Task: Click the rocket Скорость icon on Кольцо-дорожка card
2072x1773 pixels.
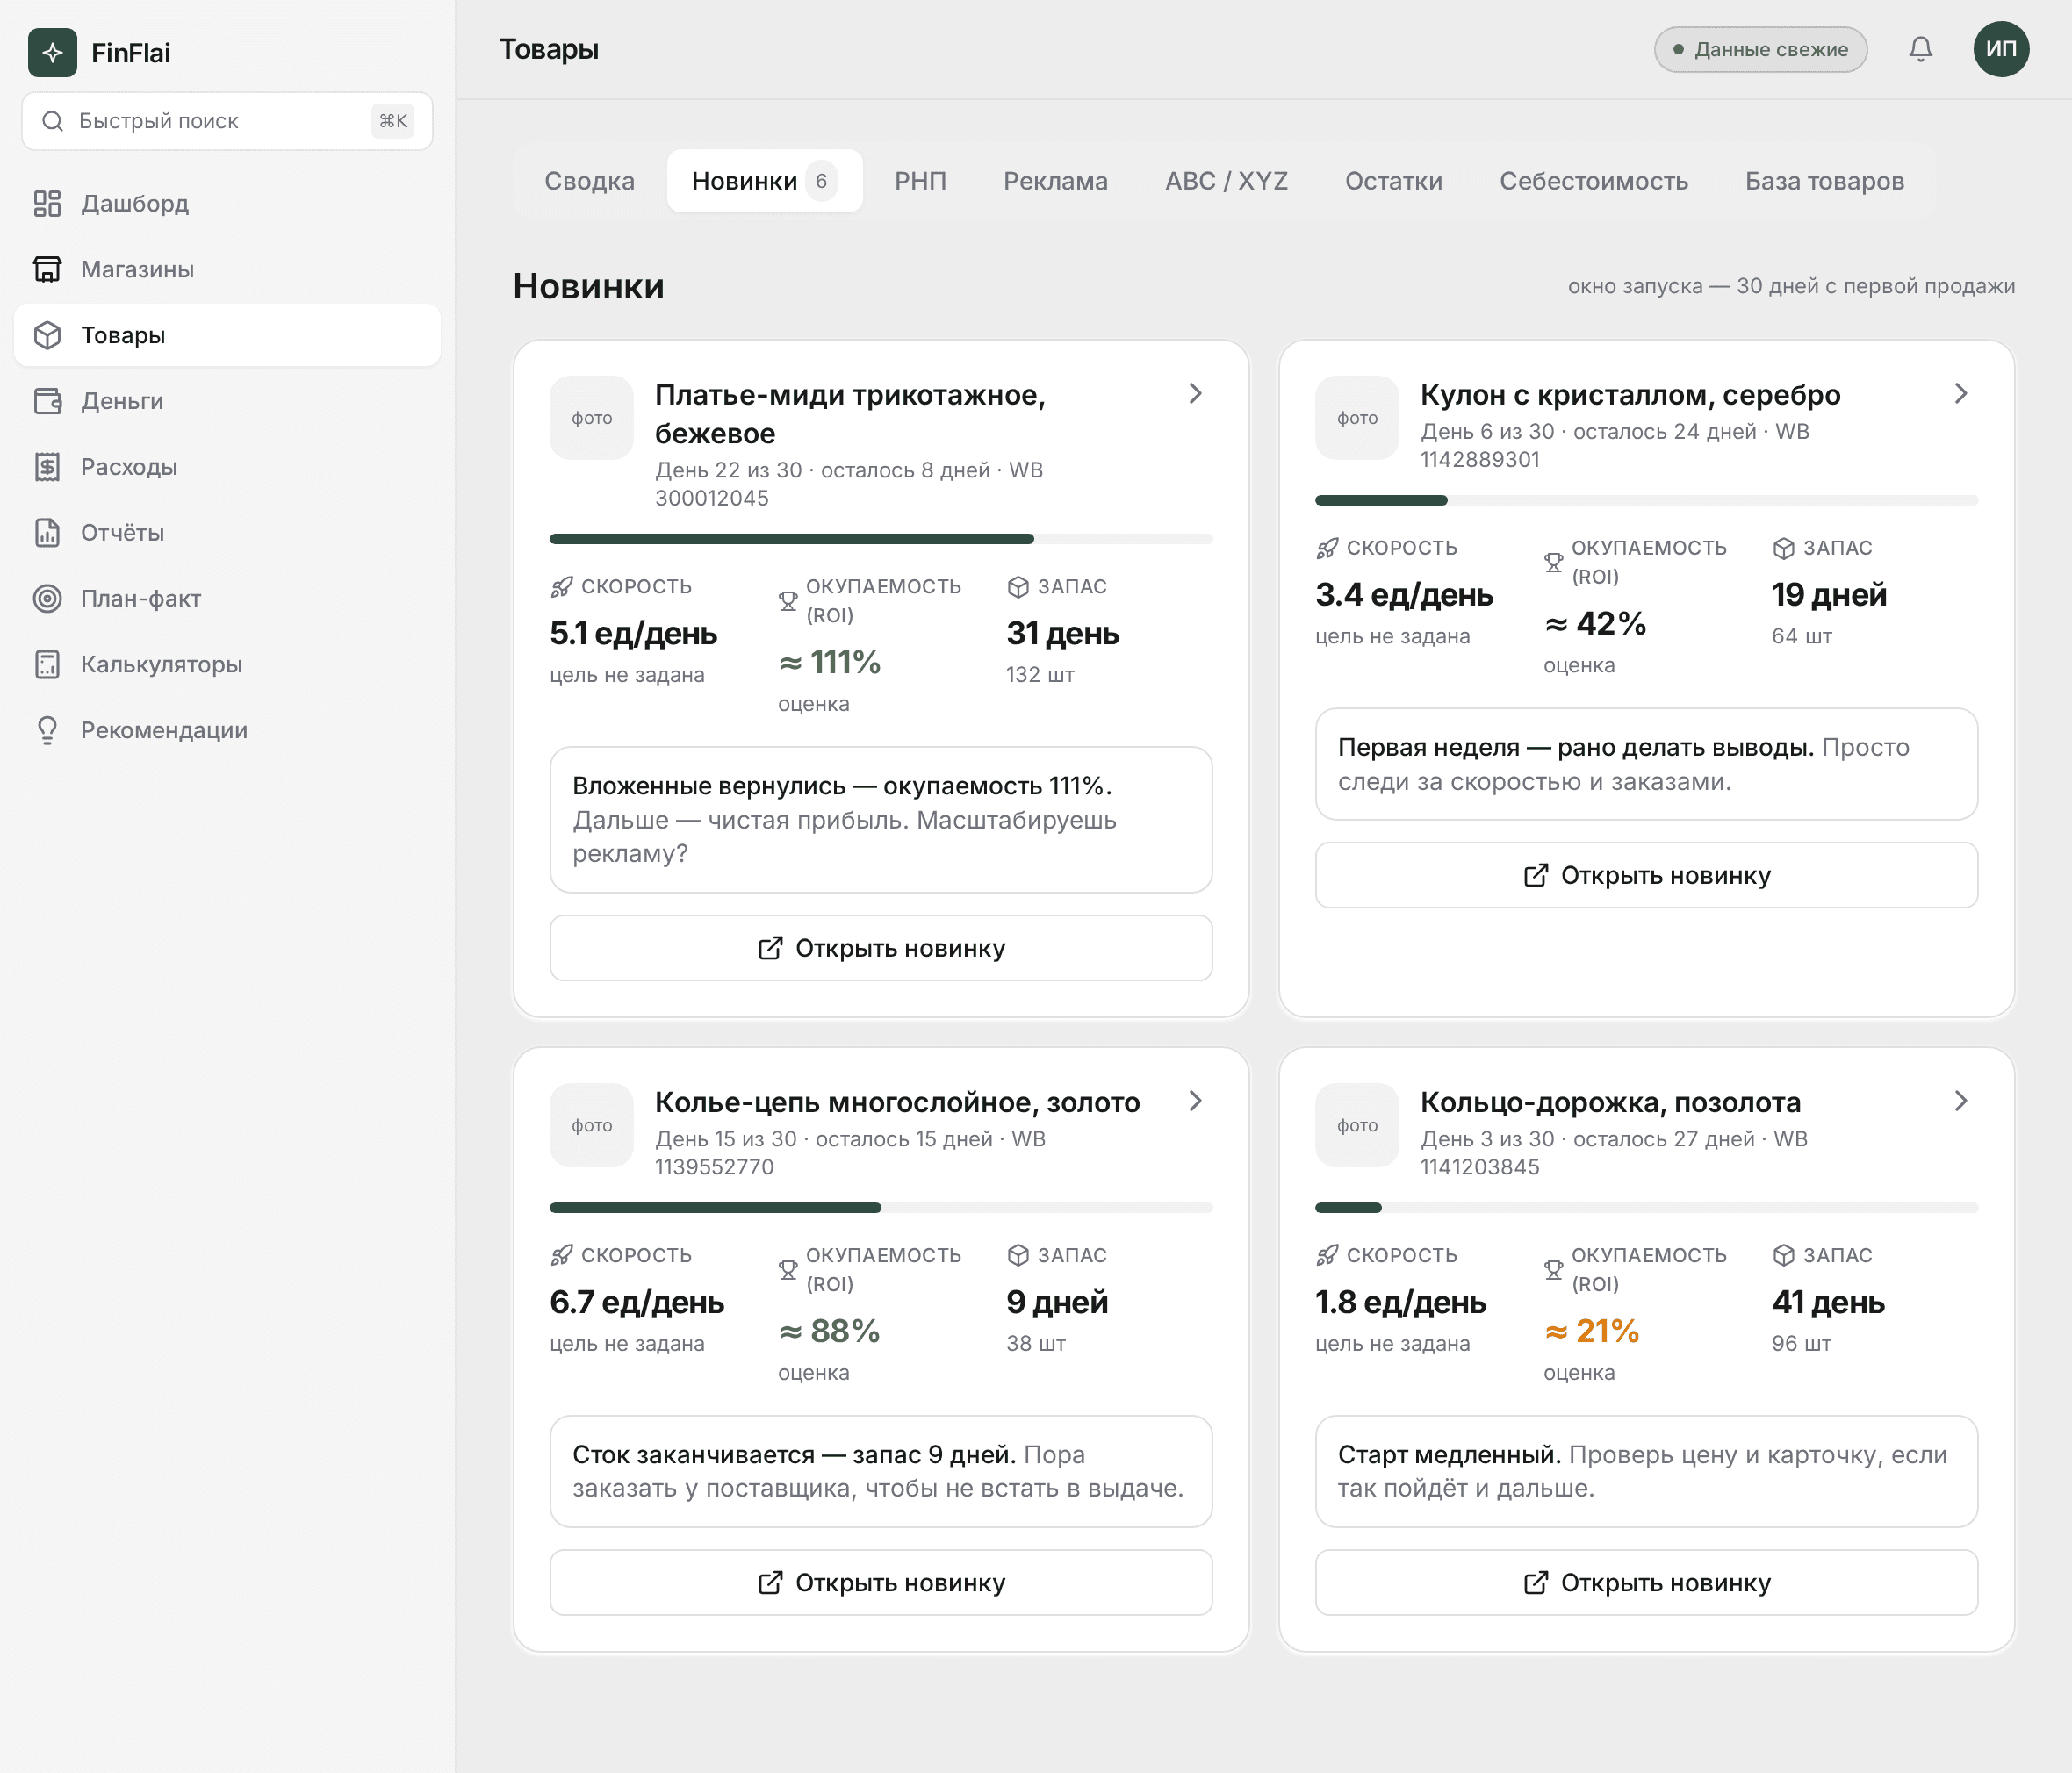Action: [x=1327, y=1255]
